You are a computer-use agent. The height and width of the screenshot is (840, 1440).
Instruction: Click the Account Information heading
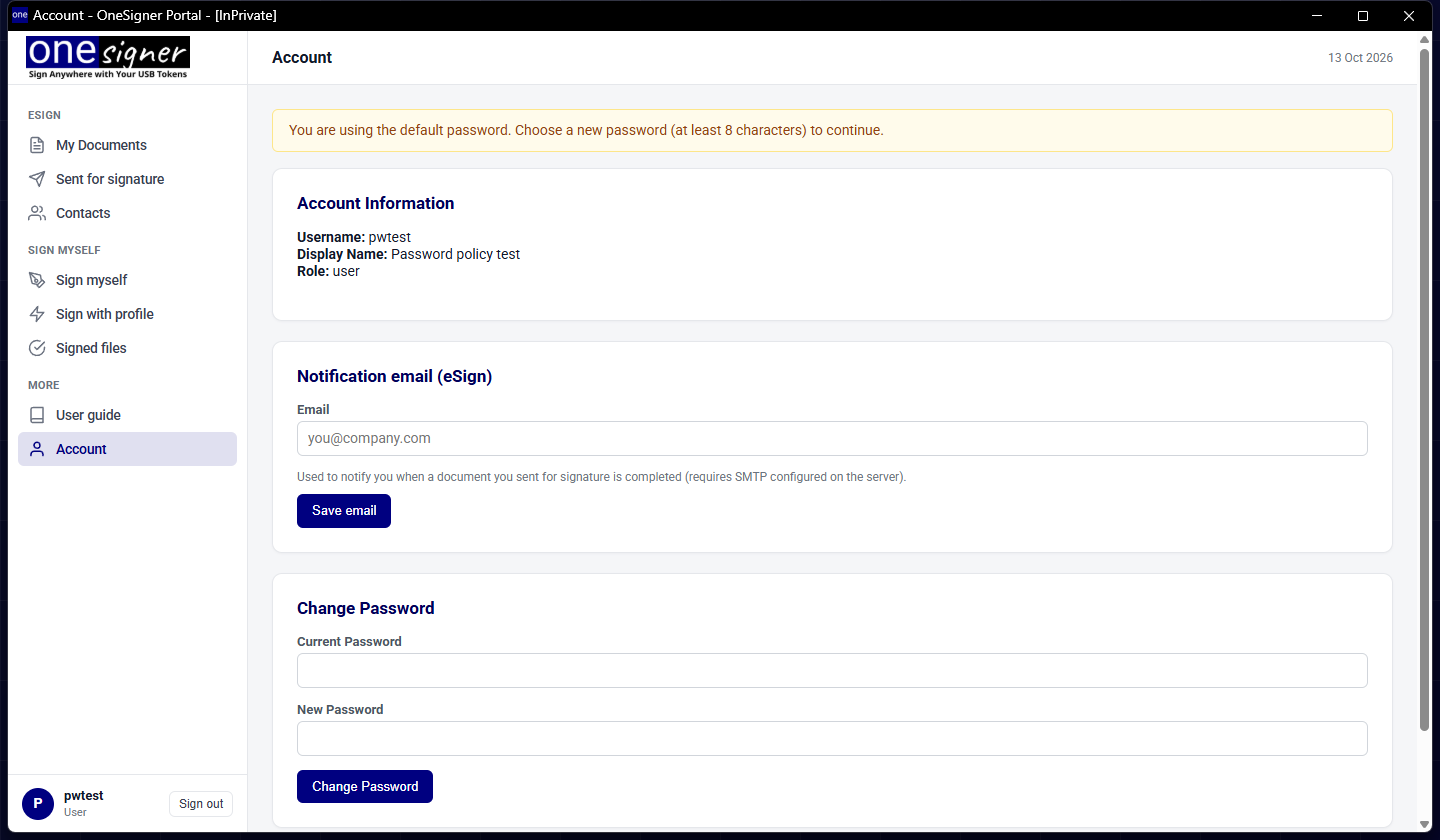[375, 203]
